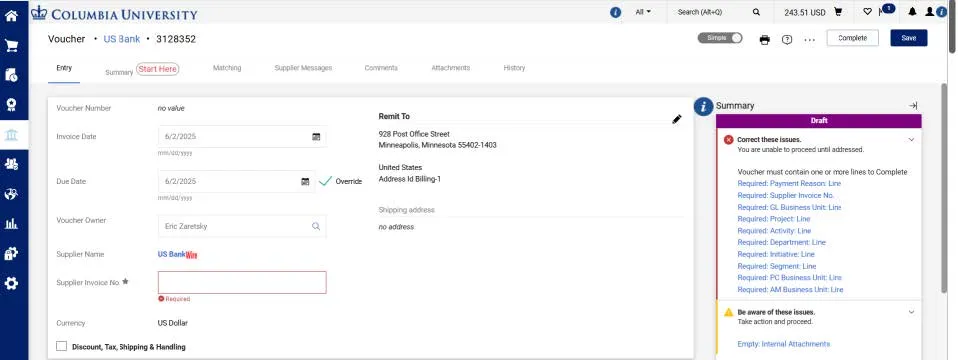Open the globe-in-hand sidebar icon
The image size is (958, 360).
(11, 194)
